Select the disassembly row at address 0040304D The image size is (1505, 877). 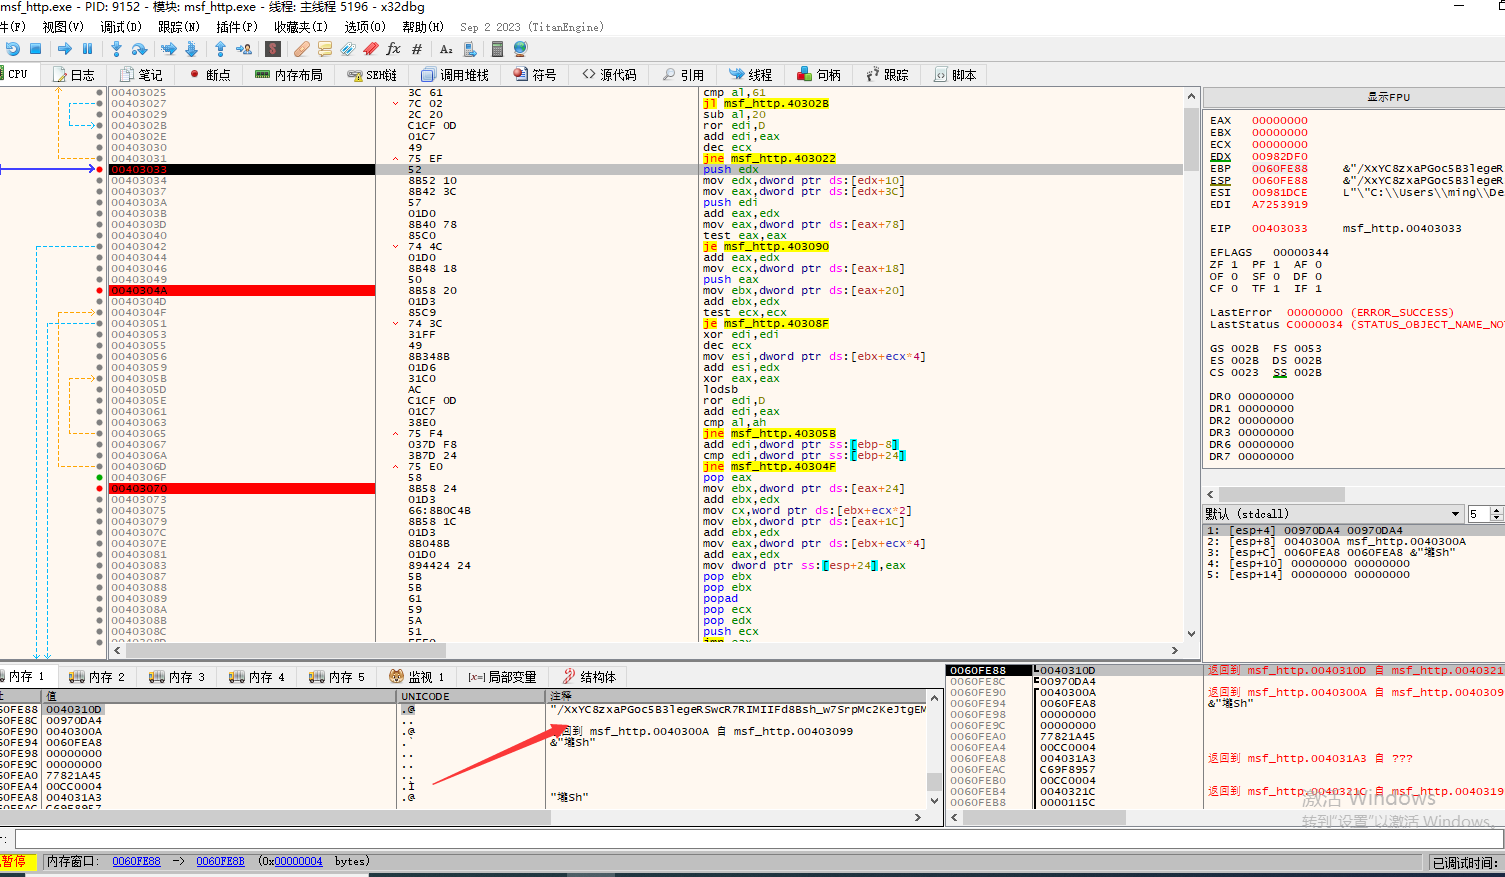click(646, 302)
